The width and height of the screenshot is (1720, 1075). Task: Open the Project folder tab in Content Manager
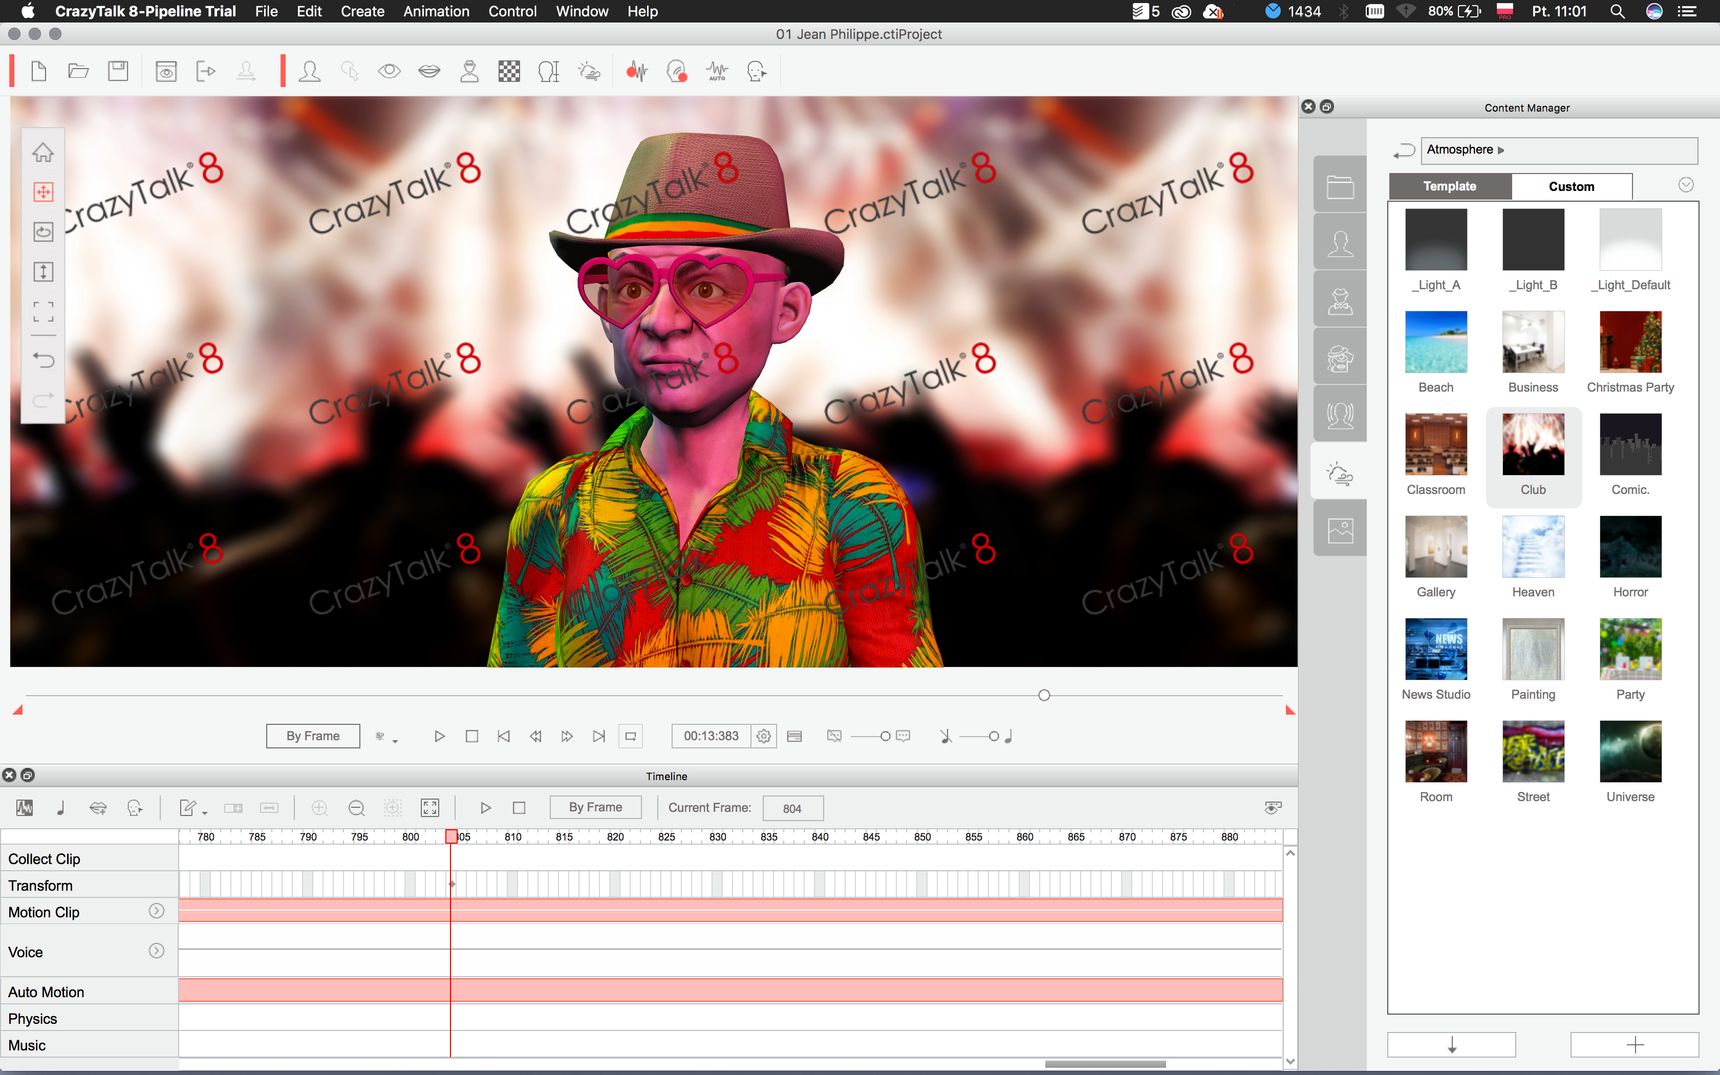(x=1340, y=186)
